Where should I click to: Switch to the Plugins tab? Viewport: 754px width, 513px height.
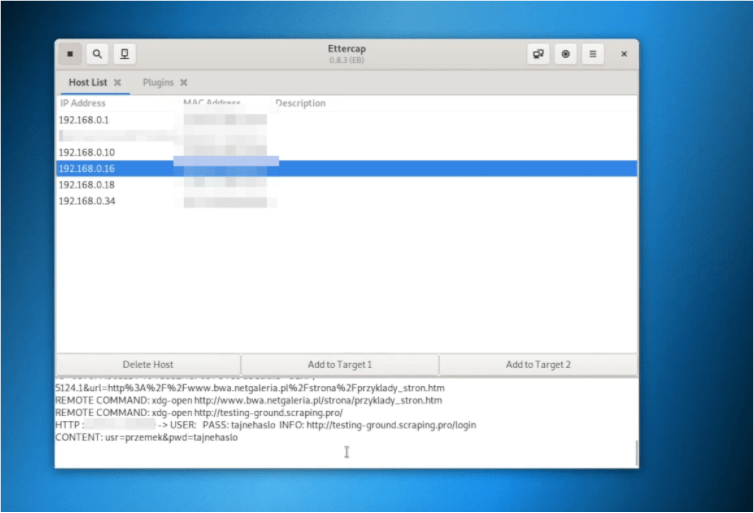[x=158, y=83]
